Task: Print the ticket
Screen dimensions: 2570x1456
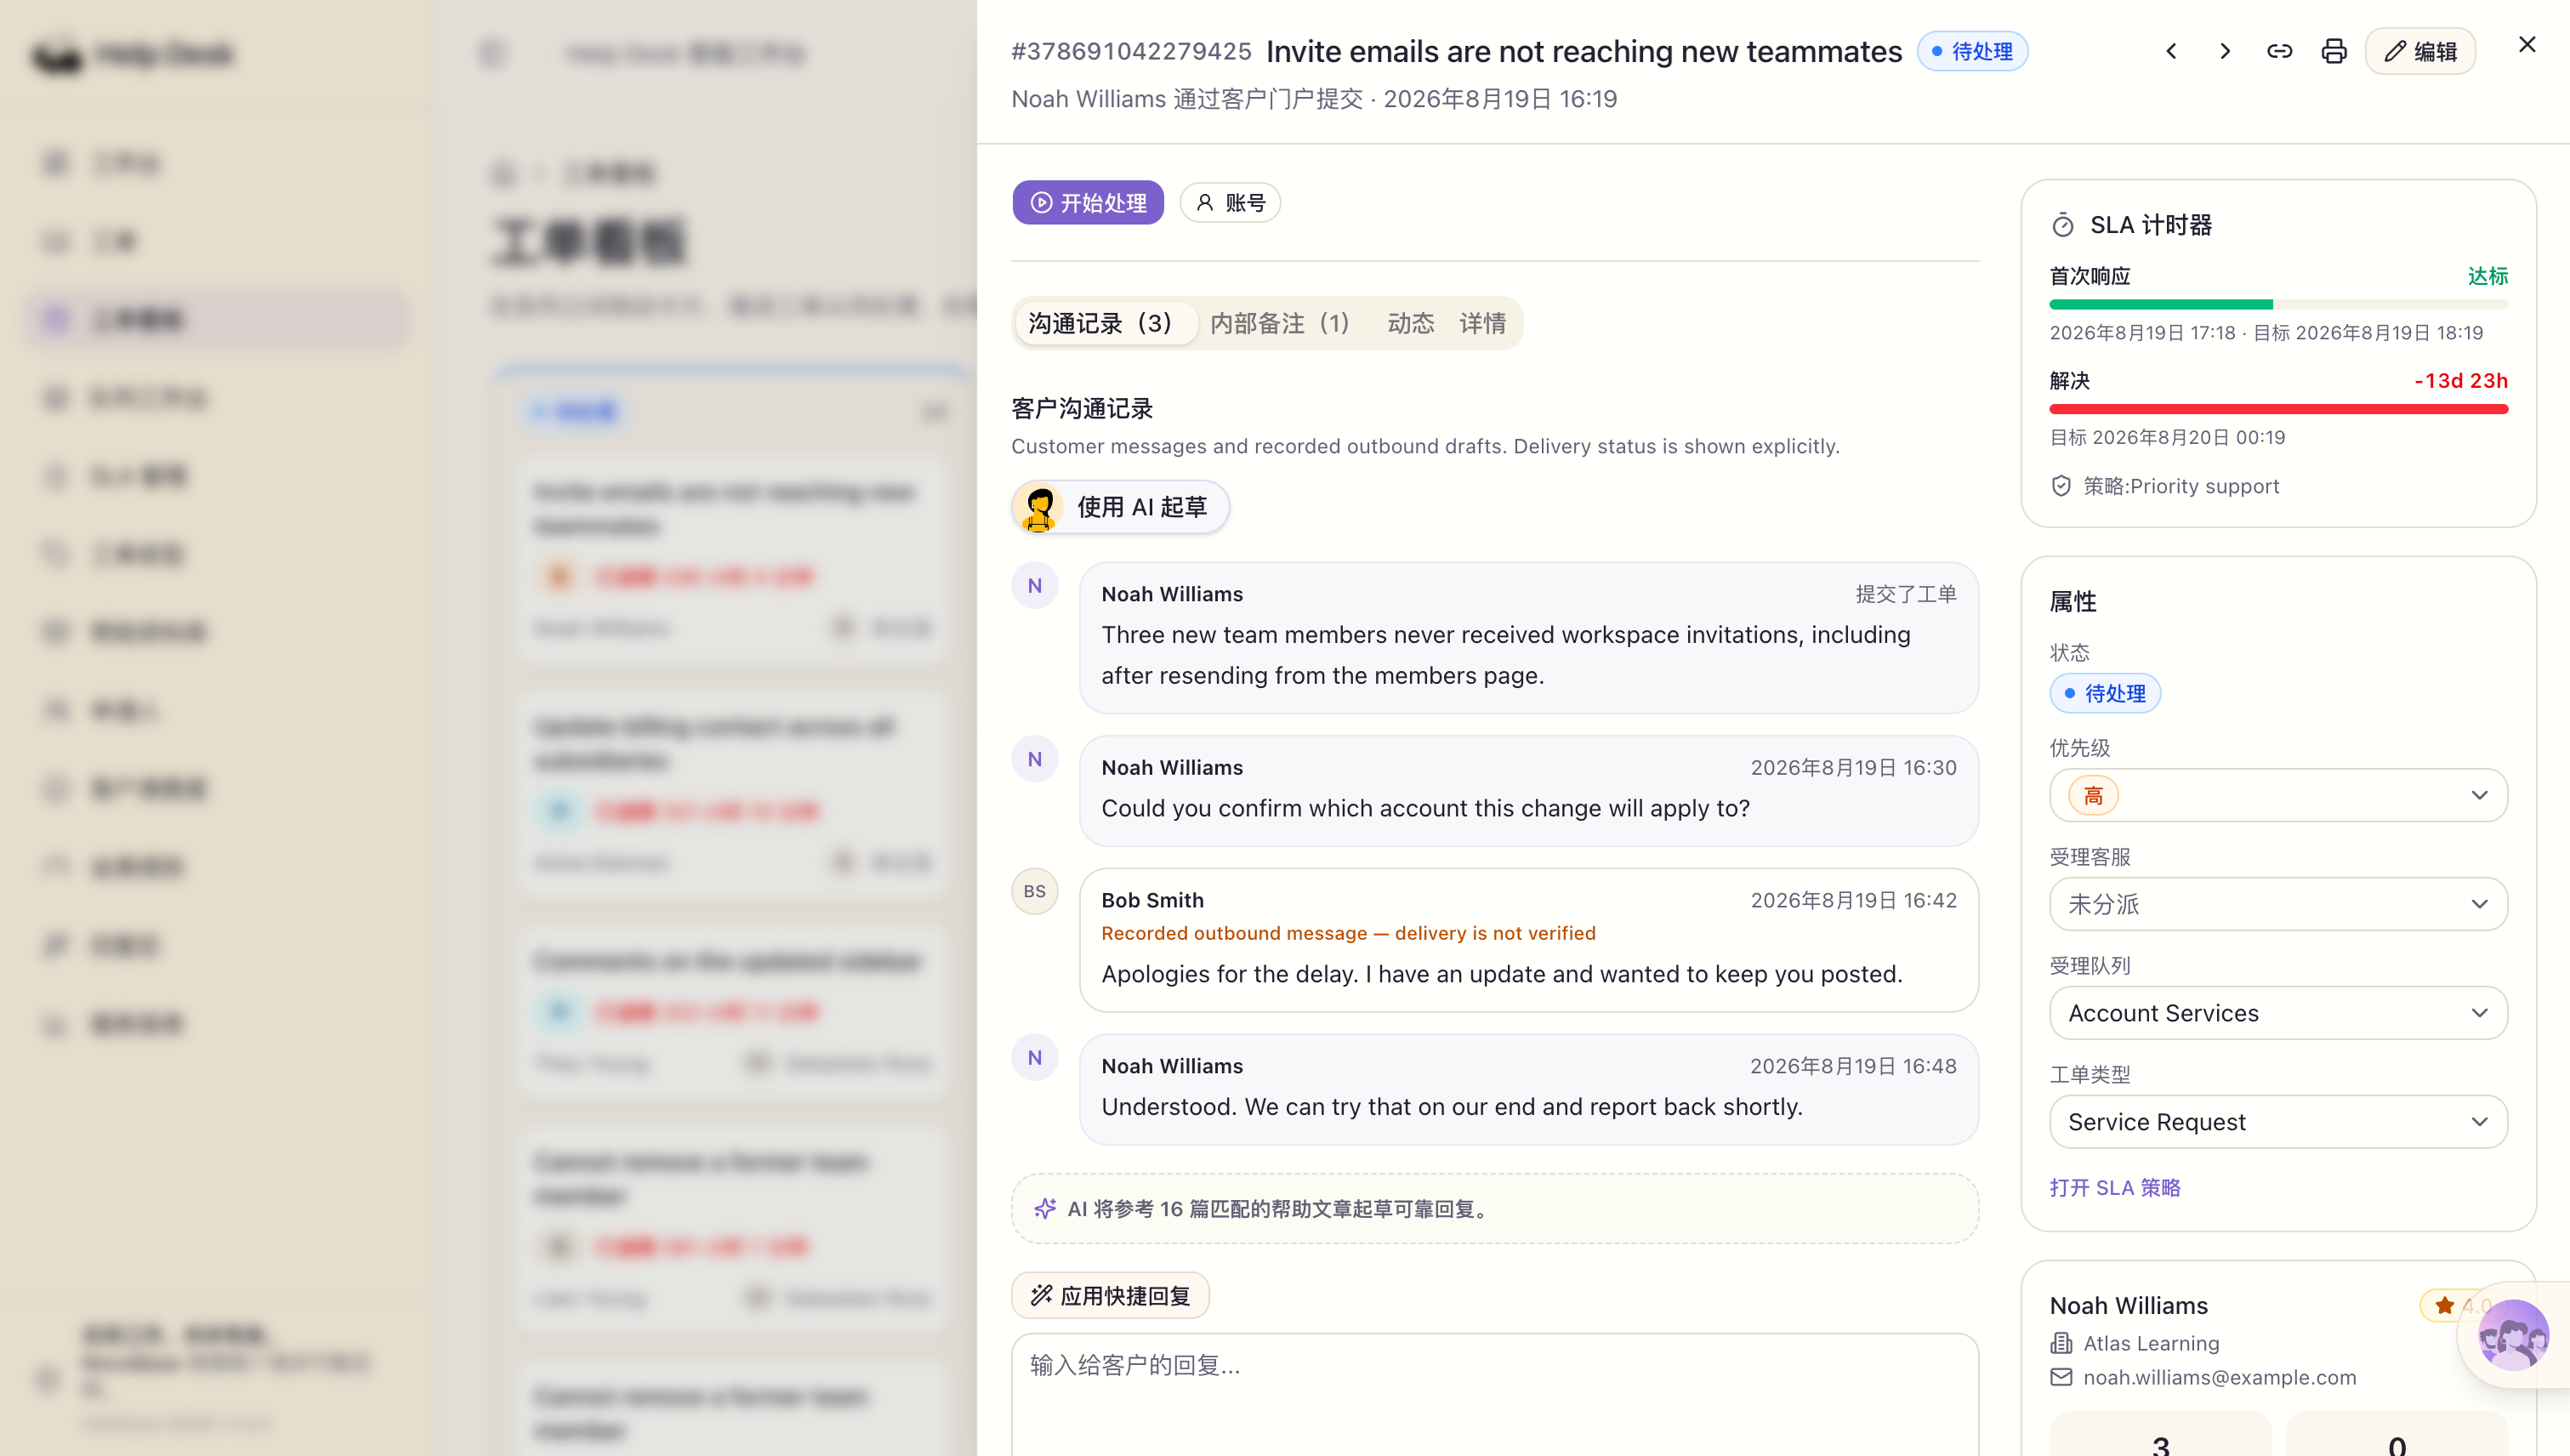Action: coord(2333,51)
